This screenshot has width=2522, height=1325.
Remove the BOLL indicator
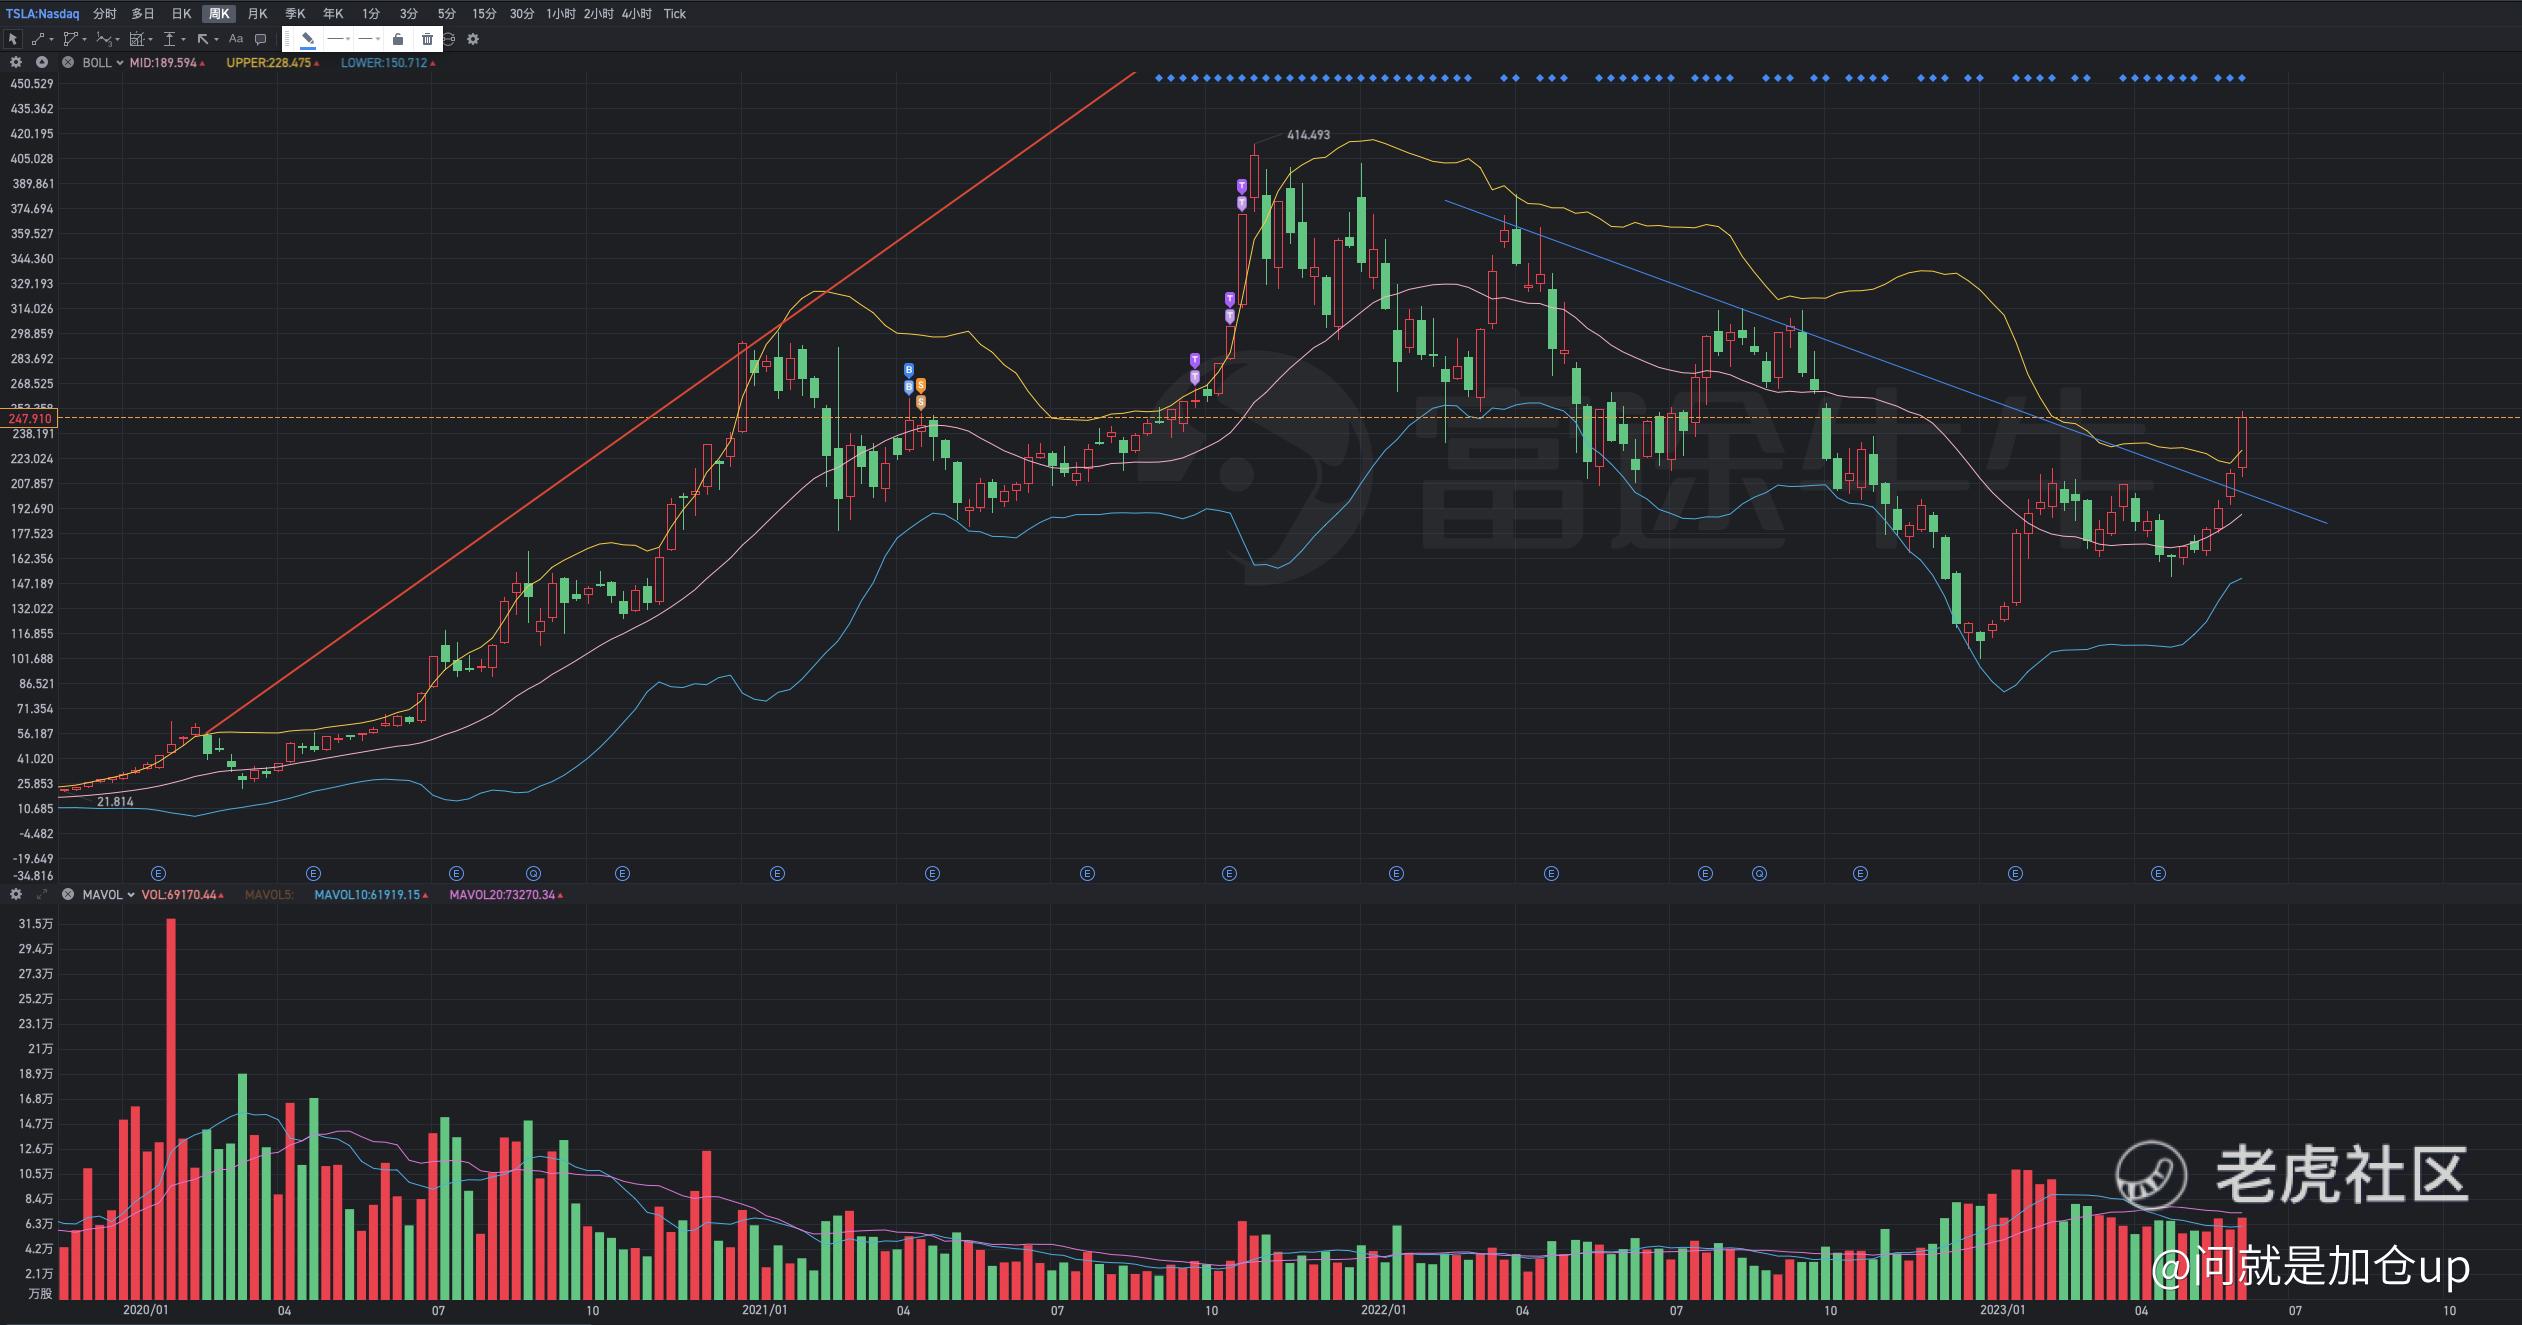click(68, 62)
